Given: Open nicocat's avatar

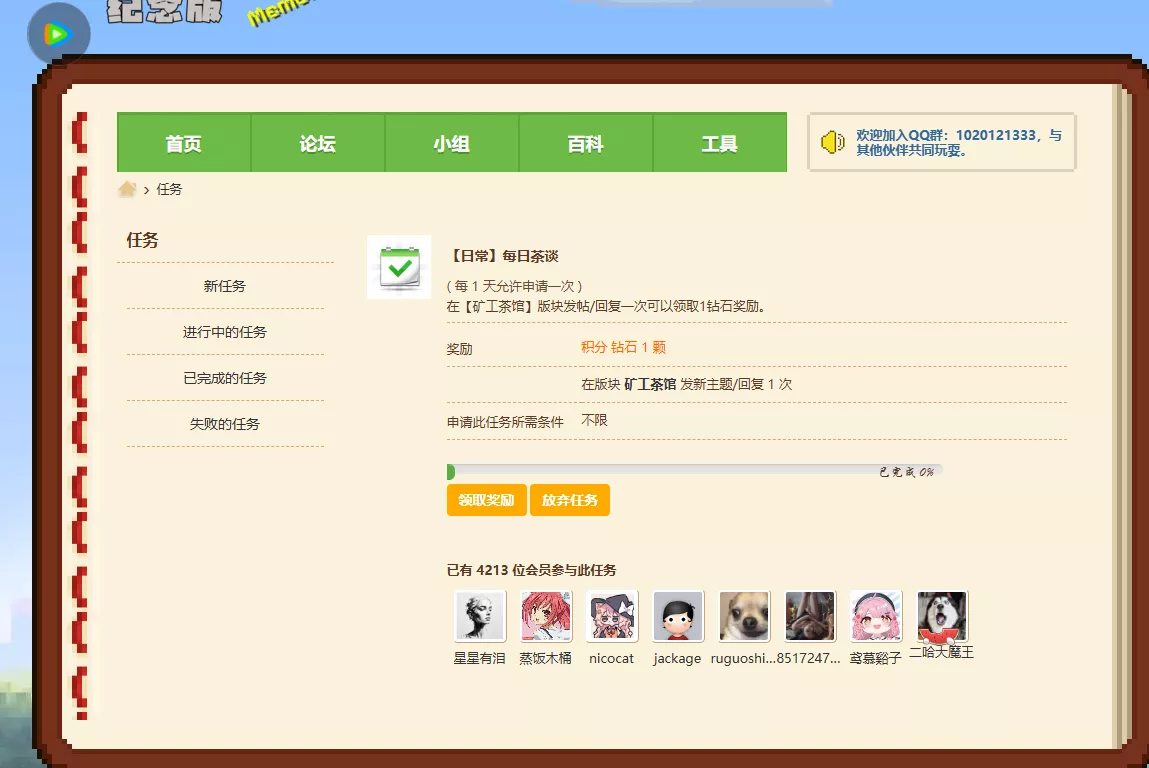Looking at the screenshot, I should [612, 616].
